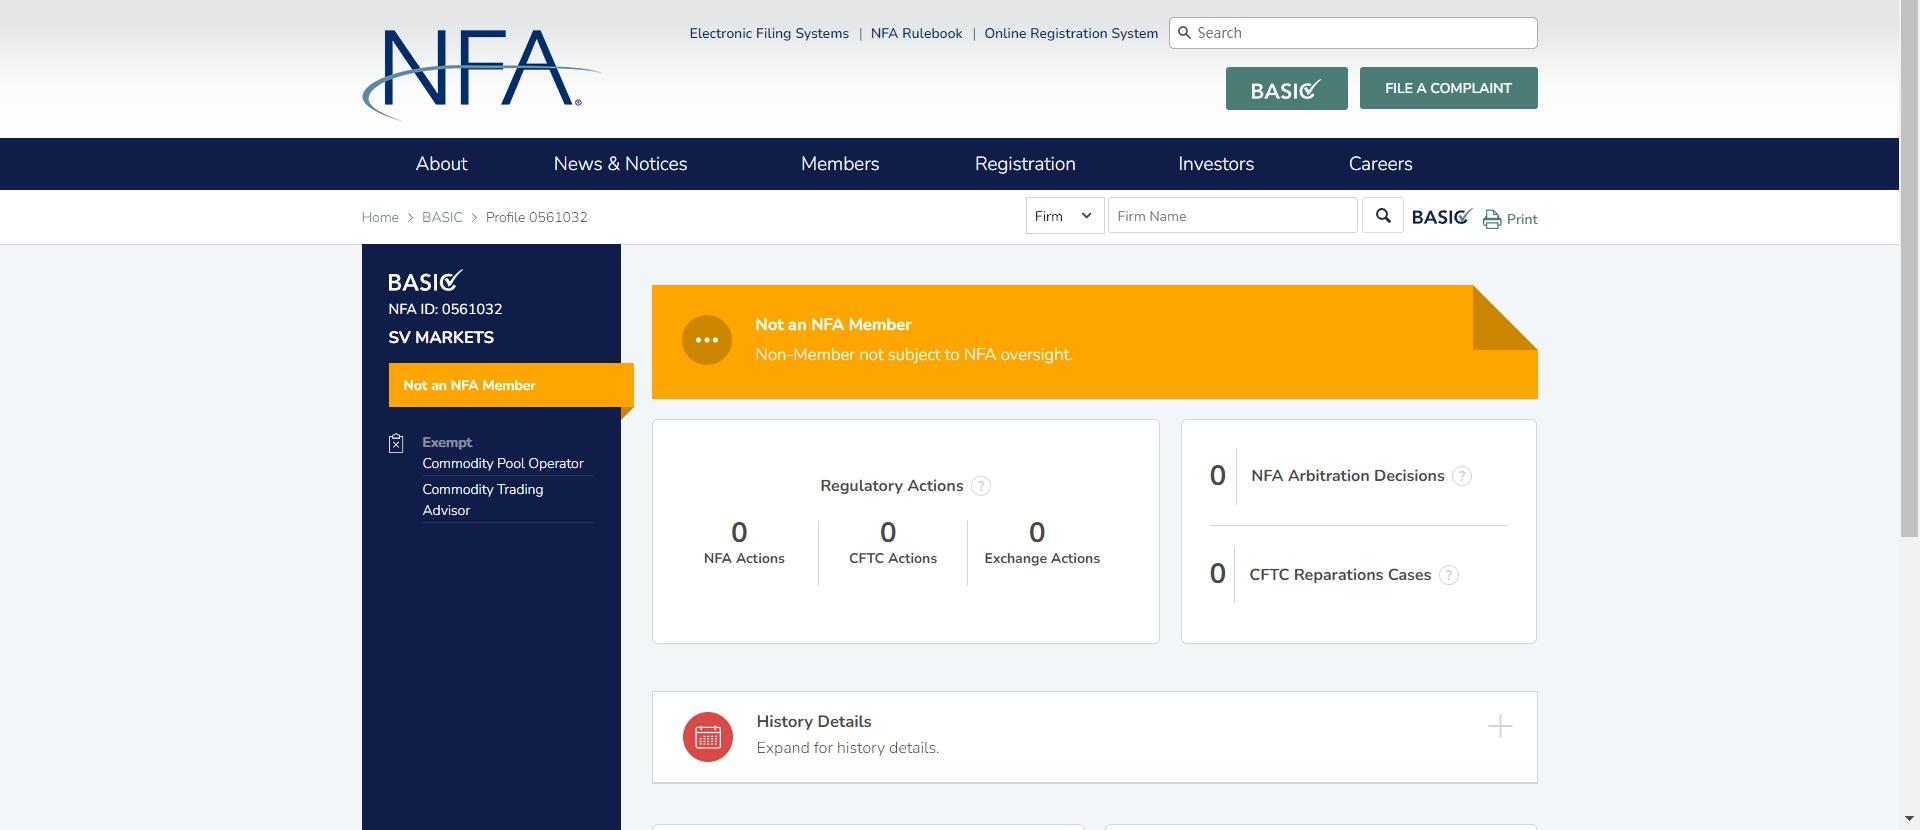Click Commodity Pool Operator in sidebar
Viewport: 1920px width, 830px height.
(x=503, y=464)
